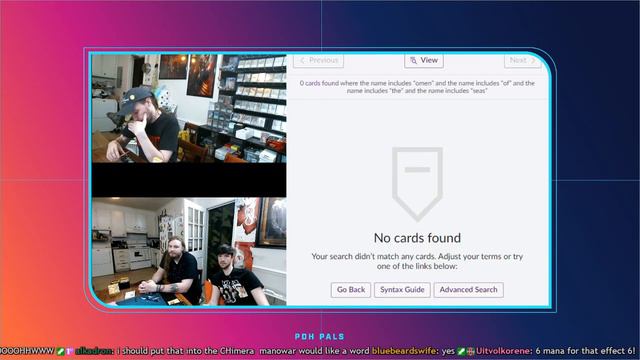This screenshot has width=640, height=360.
Task: Select the bottom webcam feed with two players
Action: pos(189,251)
